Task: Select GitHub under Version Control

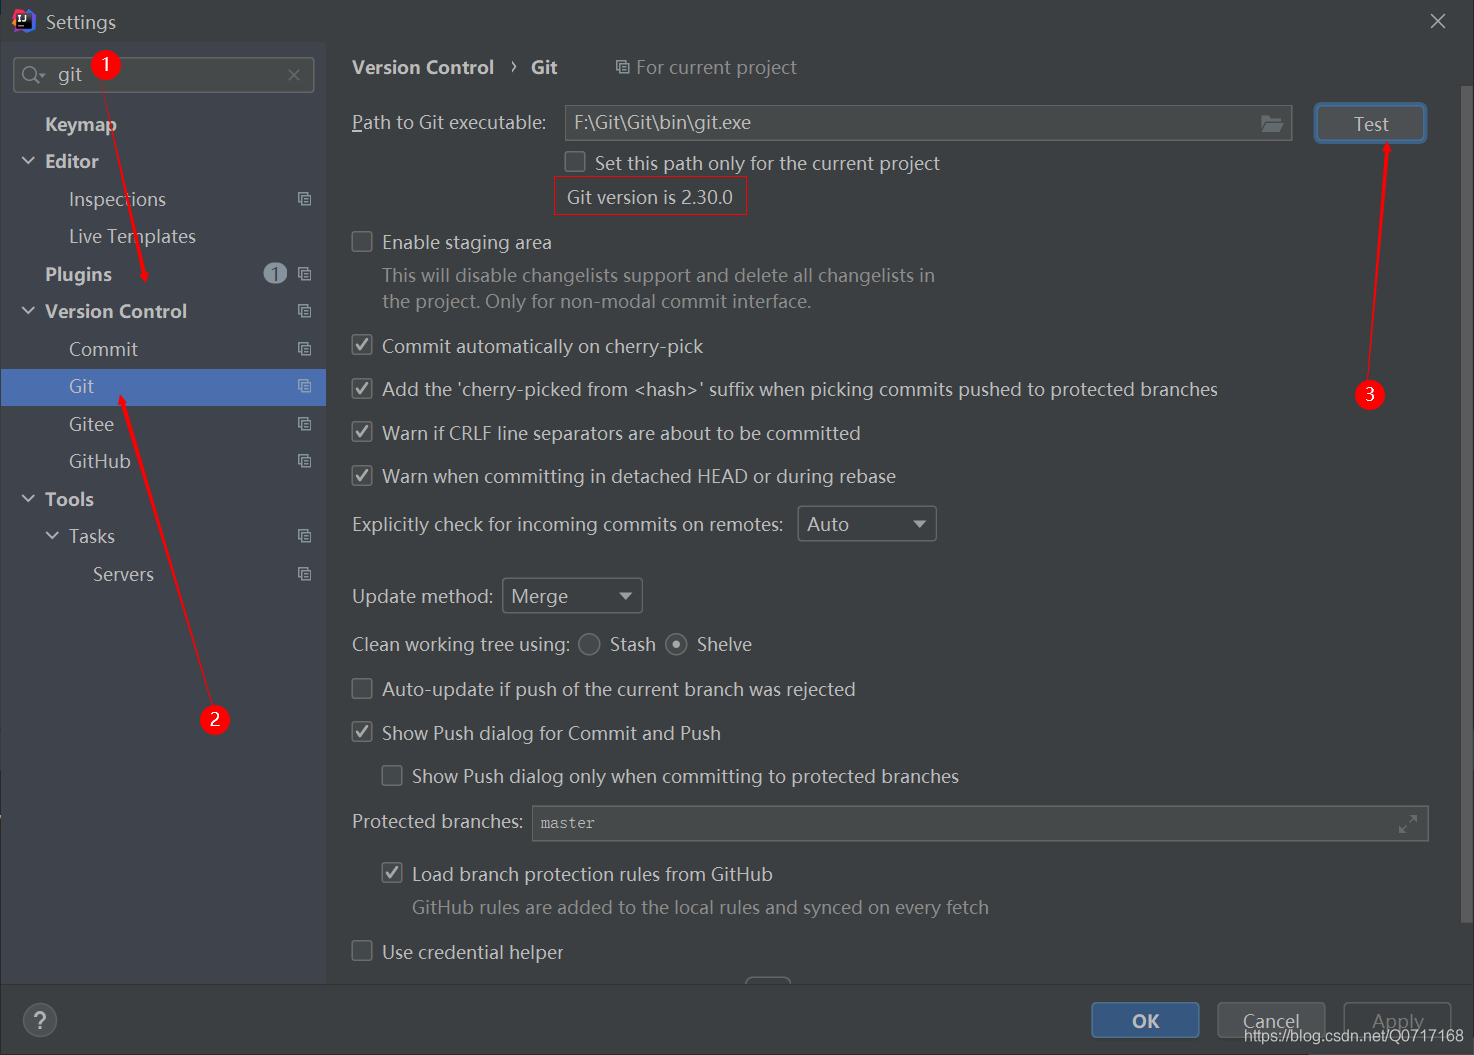Action: coord(99,461)
